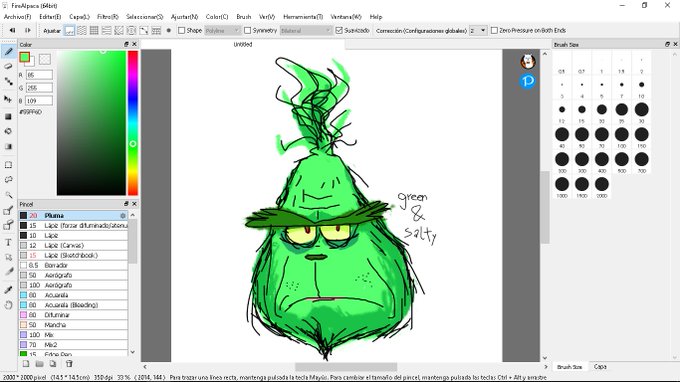The image size is (680, 382).
Task: Open the Herramienta menu
Action: (303, 16)
